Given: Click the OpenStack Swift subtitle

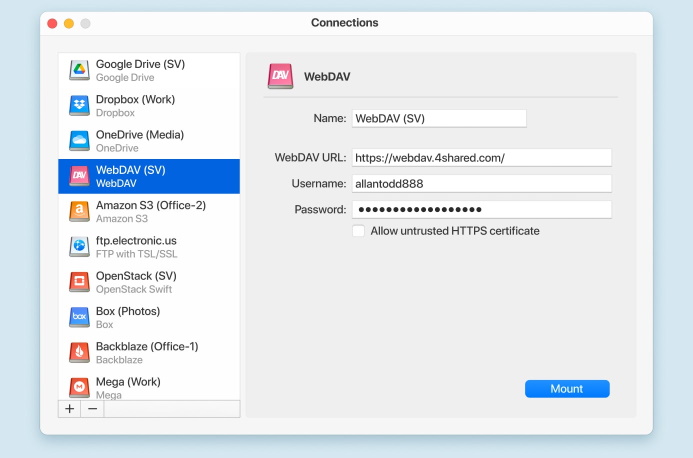Looking at the screenshot, I should point(134,290).
